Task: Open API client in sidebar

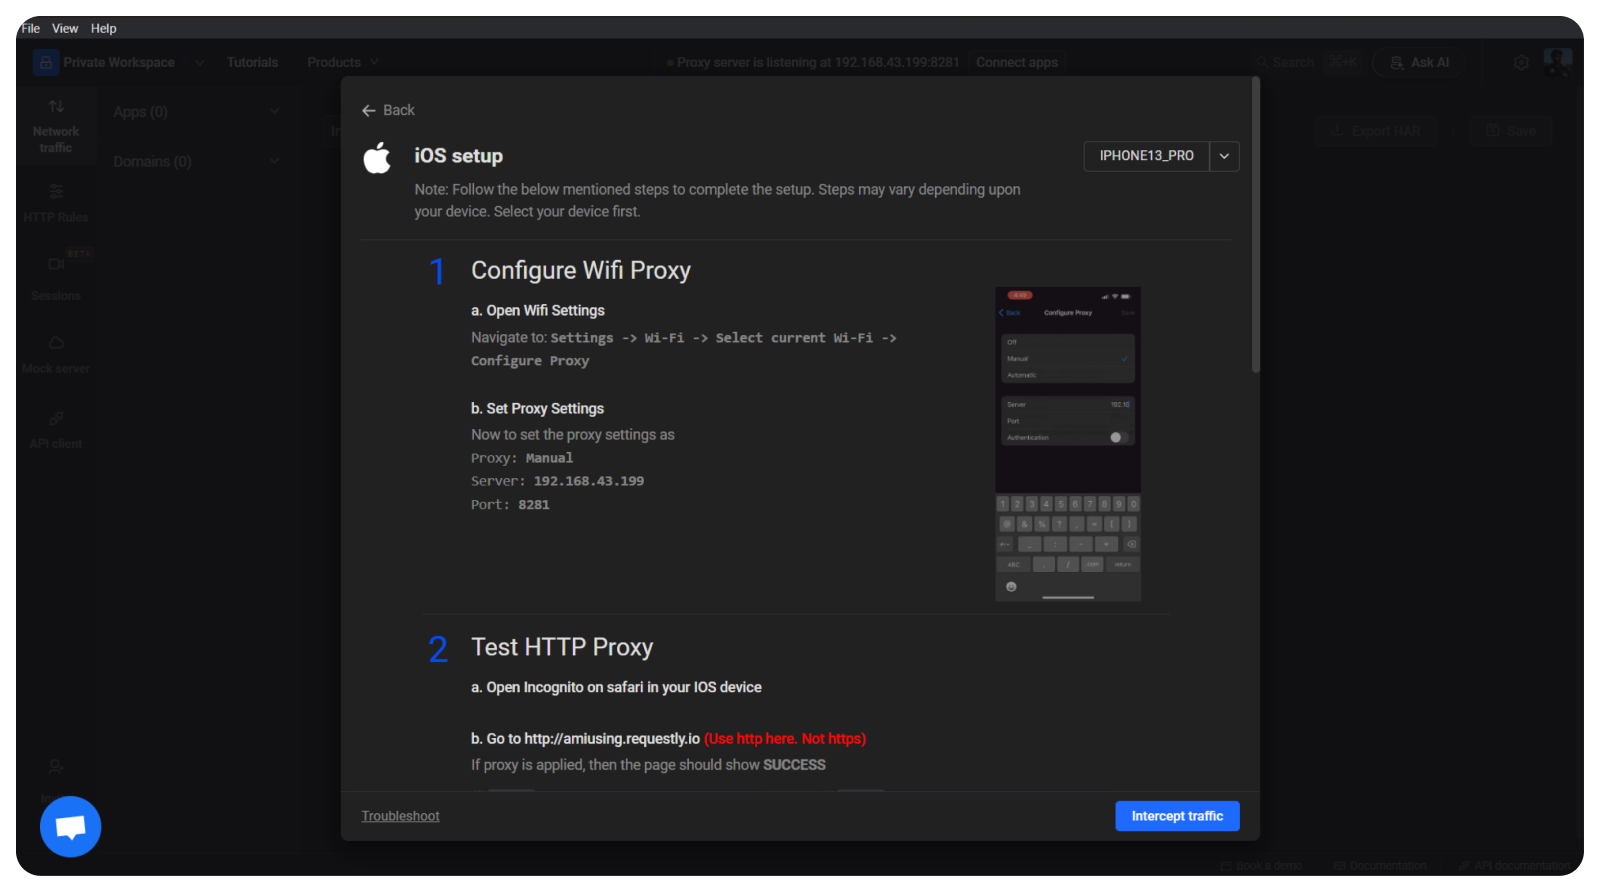Action: [56, 430]
